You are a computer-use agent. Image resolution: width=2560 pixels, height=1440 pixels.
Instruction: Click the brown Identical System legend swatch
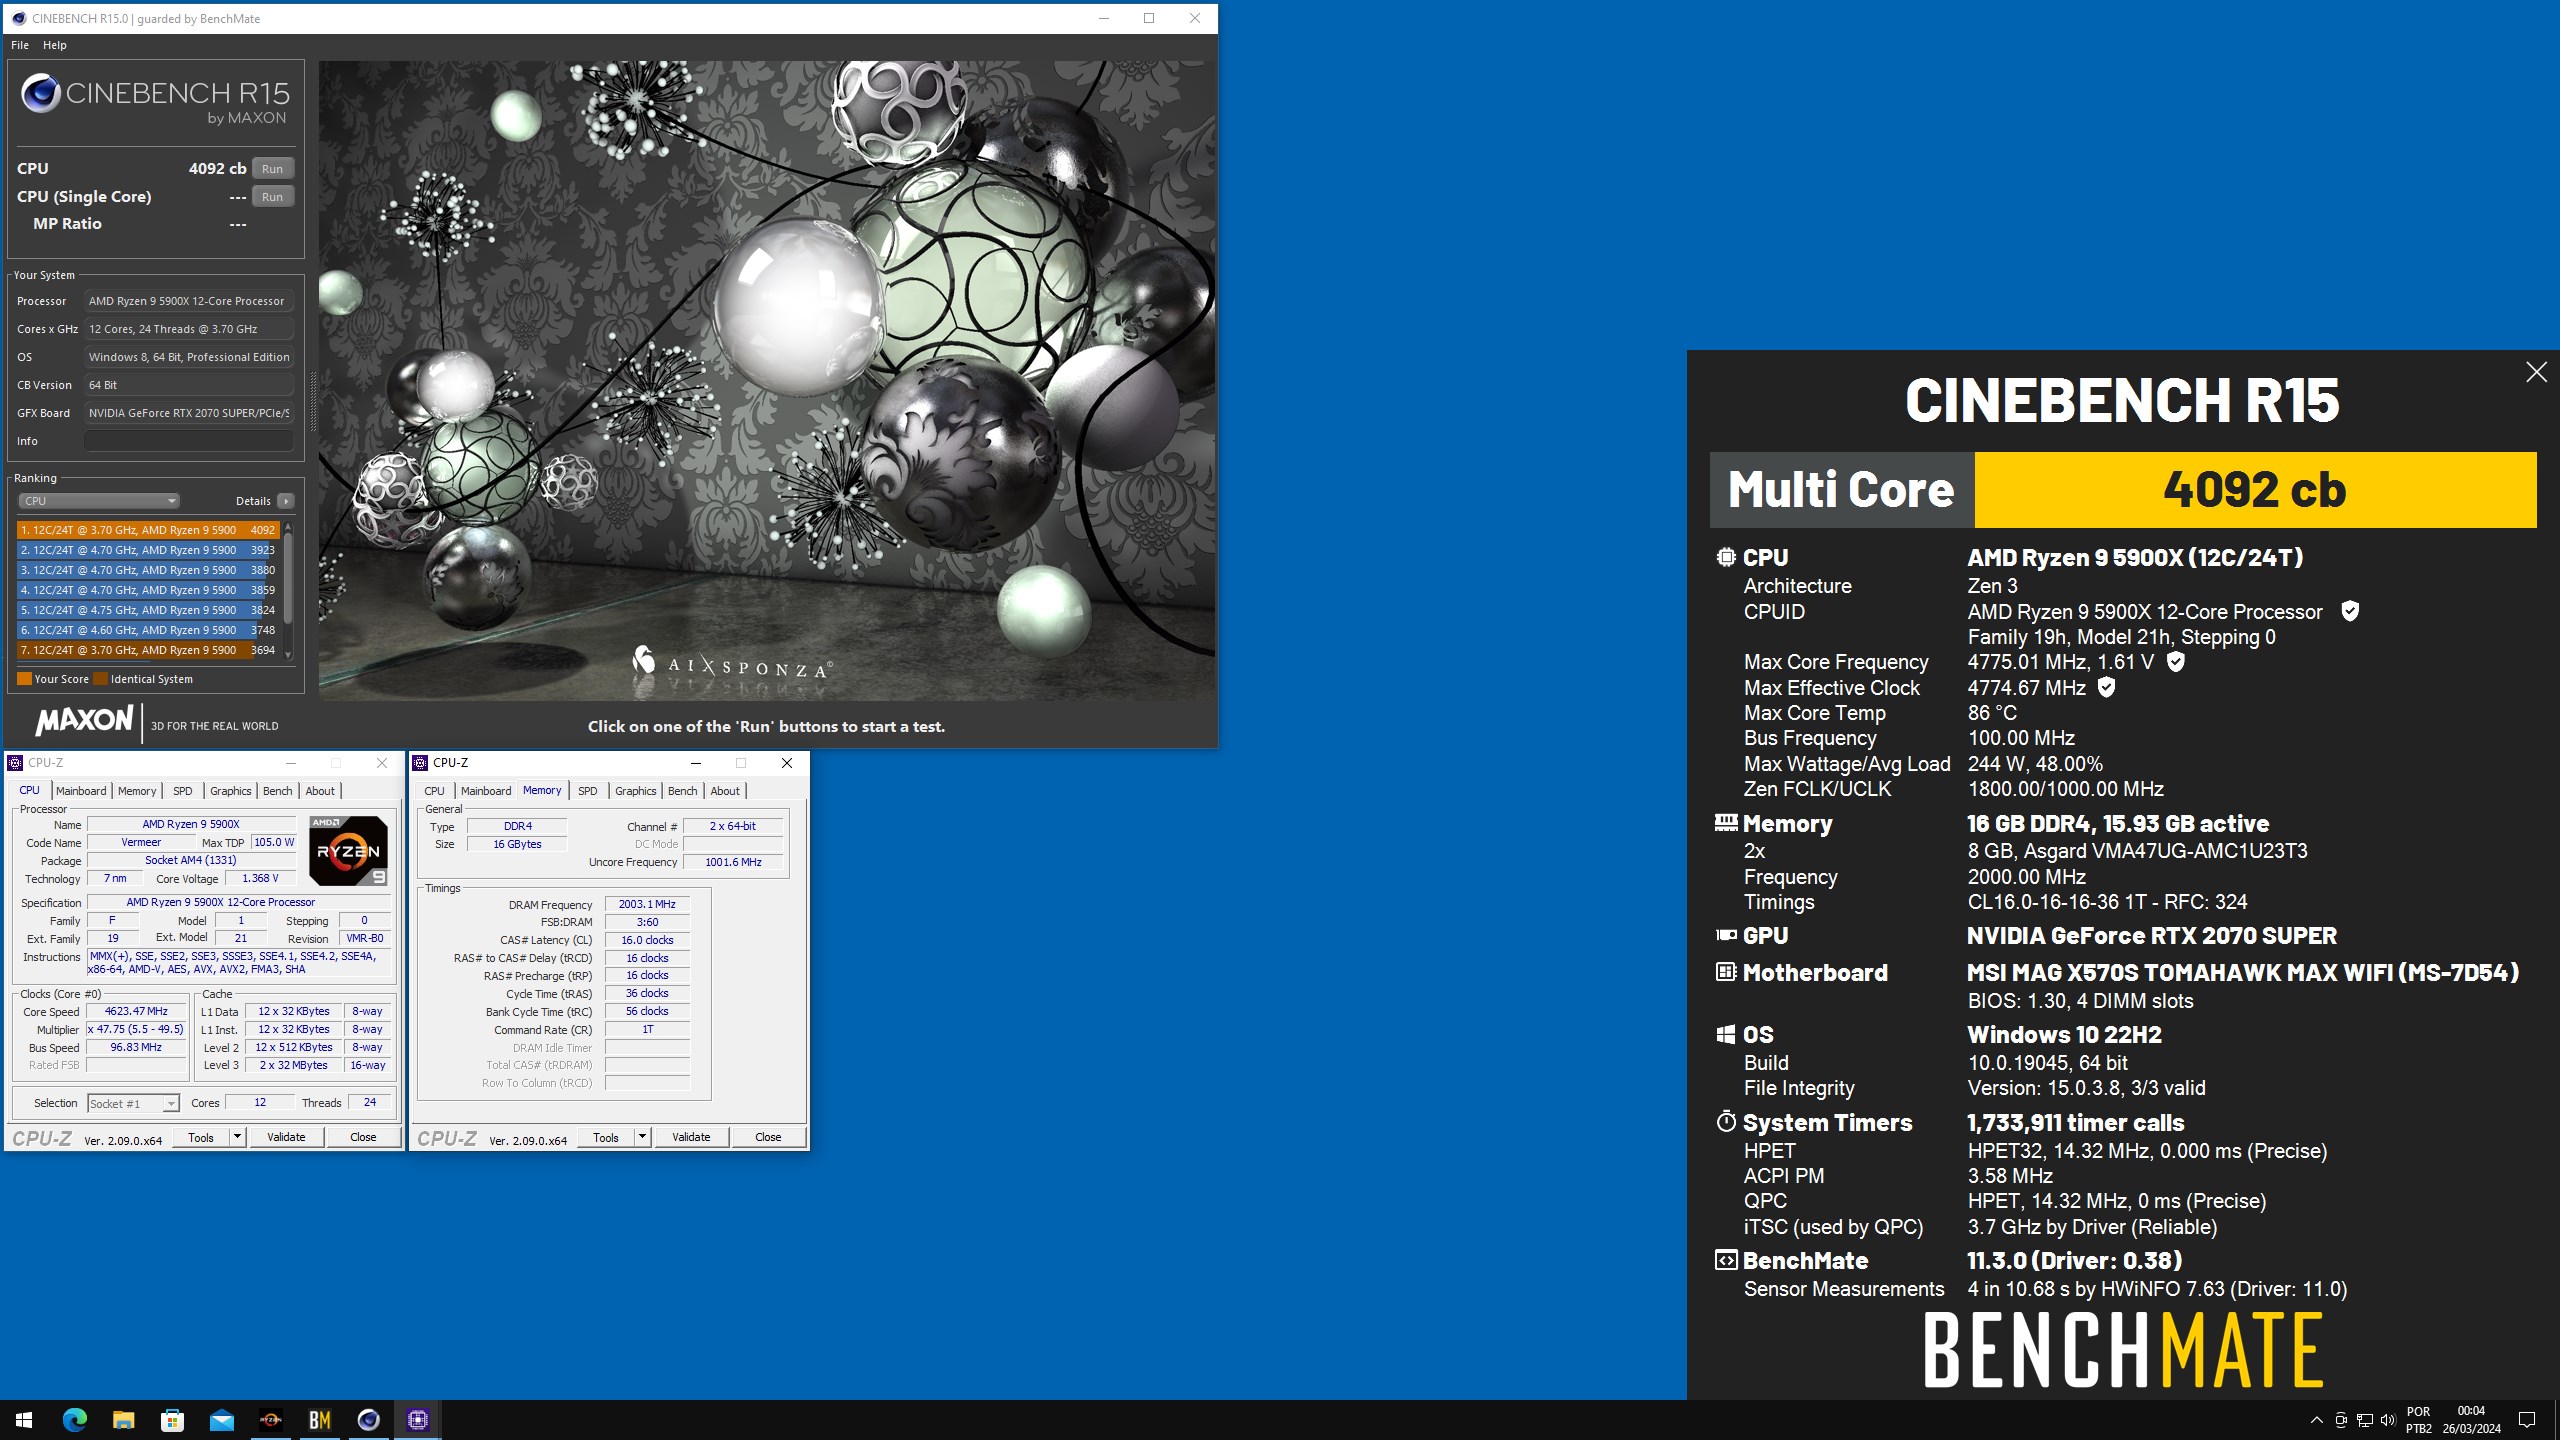tap(100, 679)
